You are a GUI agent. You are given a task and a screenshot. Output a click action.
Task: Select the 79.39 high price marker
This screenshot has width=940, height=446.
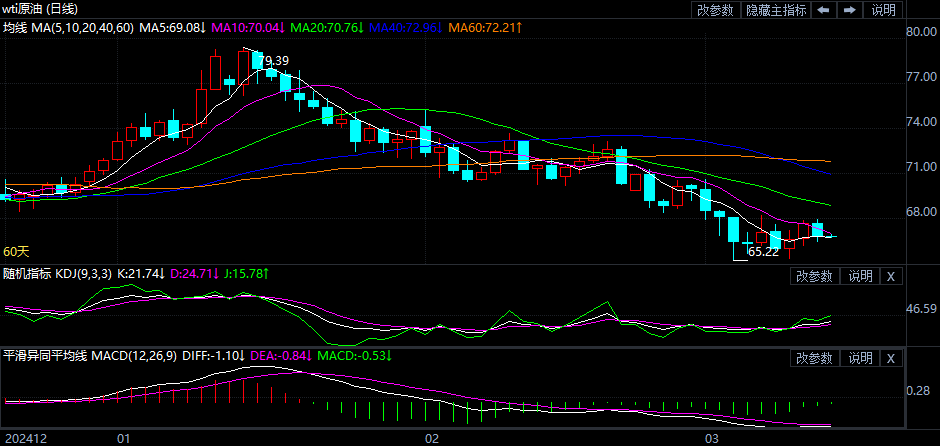tap(273, 61)
